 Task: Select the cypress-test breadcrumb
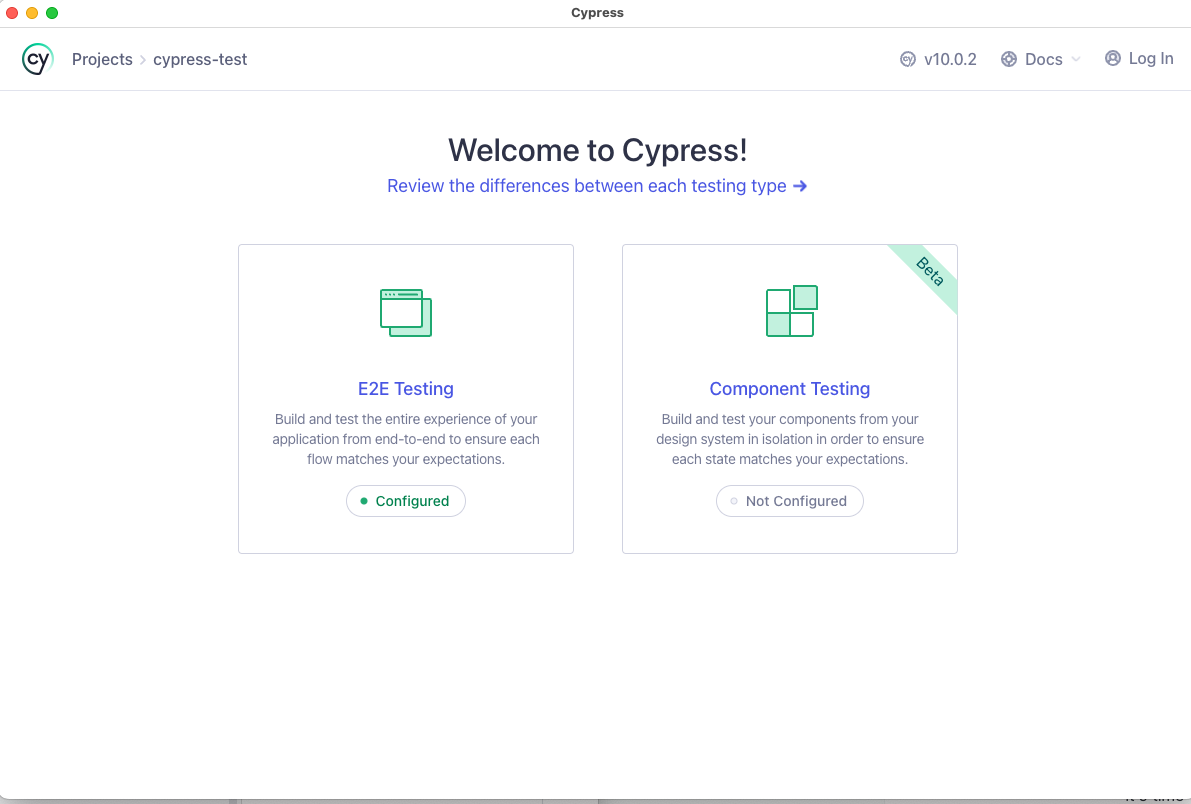coord(200,59)
